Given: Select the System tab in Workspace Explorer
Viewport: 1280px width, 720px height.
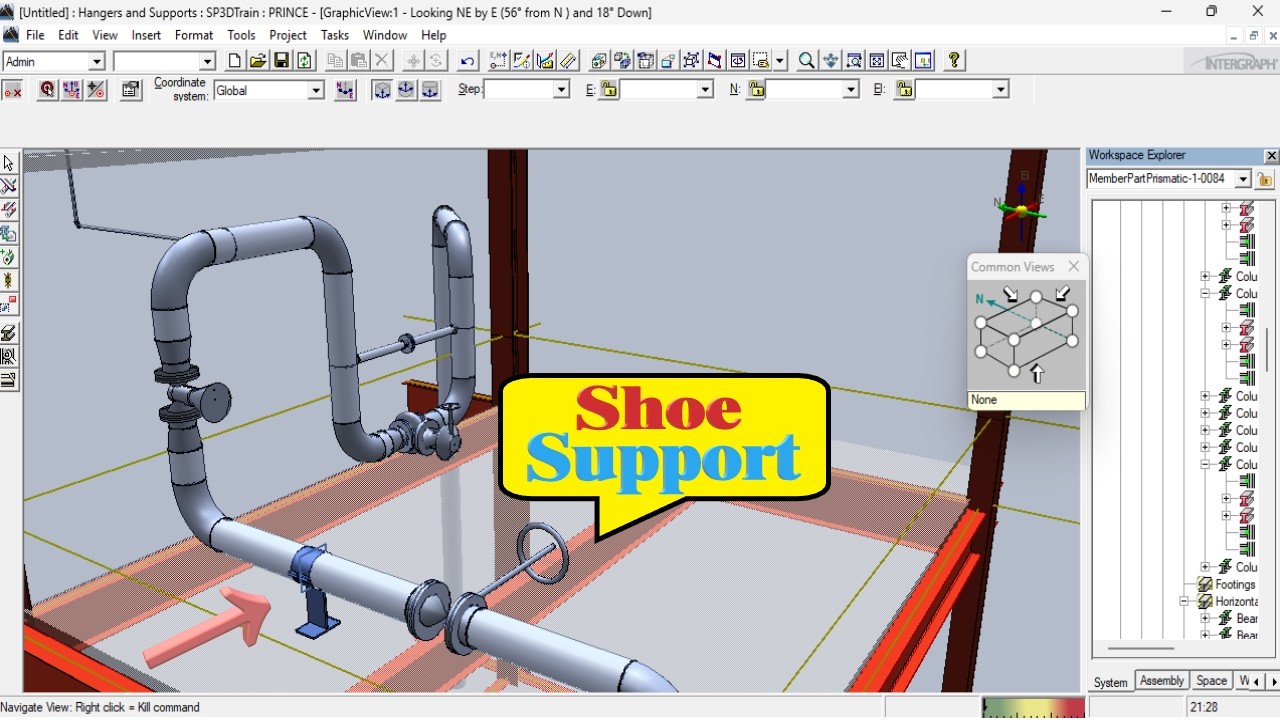Looking at the screenshot, I should click(x=1110, y=682).
